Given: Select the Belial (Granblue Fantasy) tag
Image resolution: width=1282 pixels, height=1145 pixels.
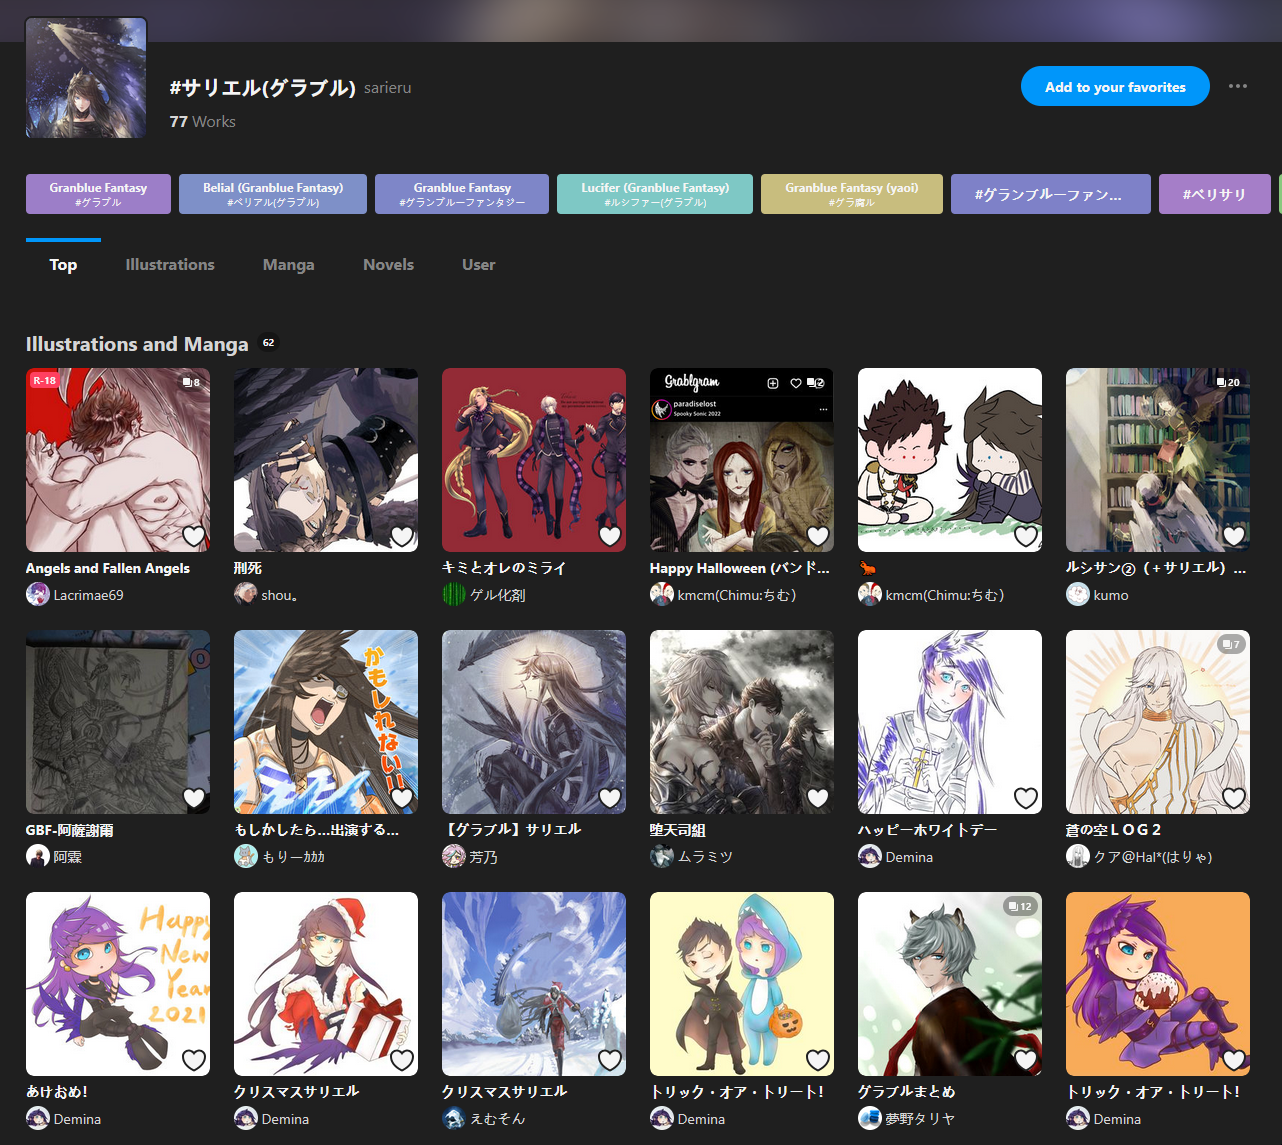Looking at the screenshot, I should pos(273,194).
